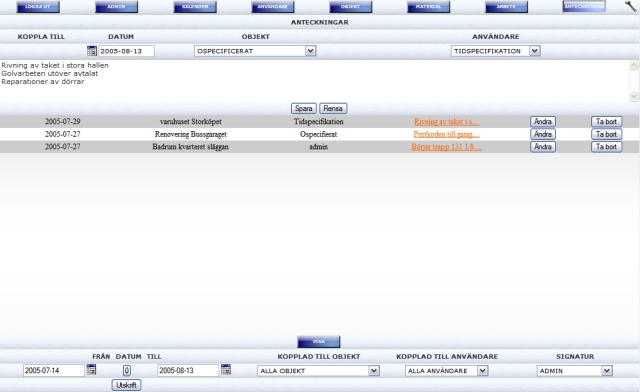640x392 pixels.
Task: Click the Från date field 2005-07-14
Action: click(53, 371)
